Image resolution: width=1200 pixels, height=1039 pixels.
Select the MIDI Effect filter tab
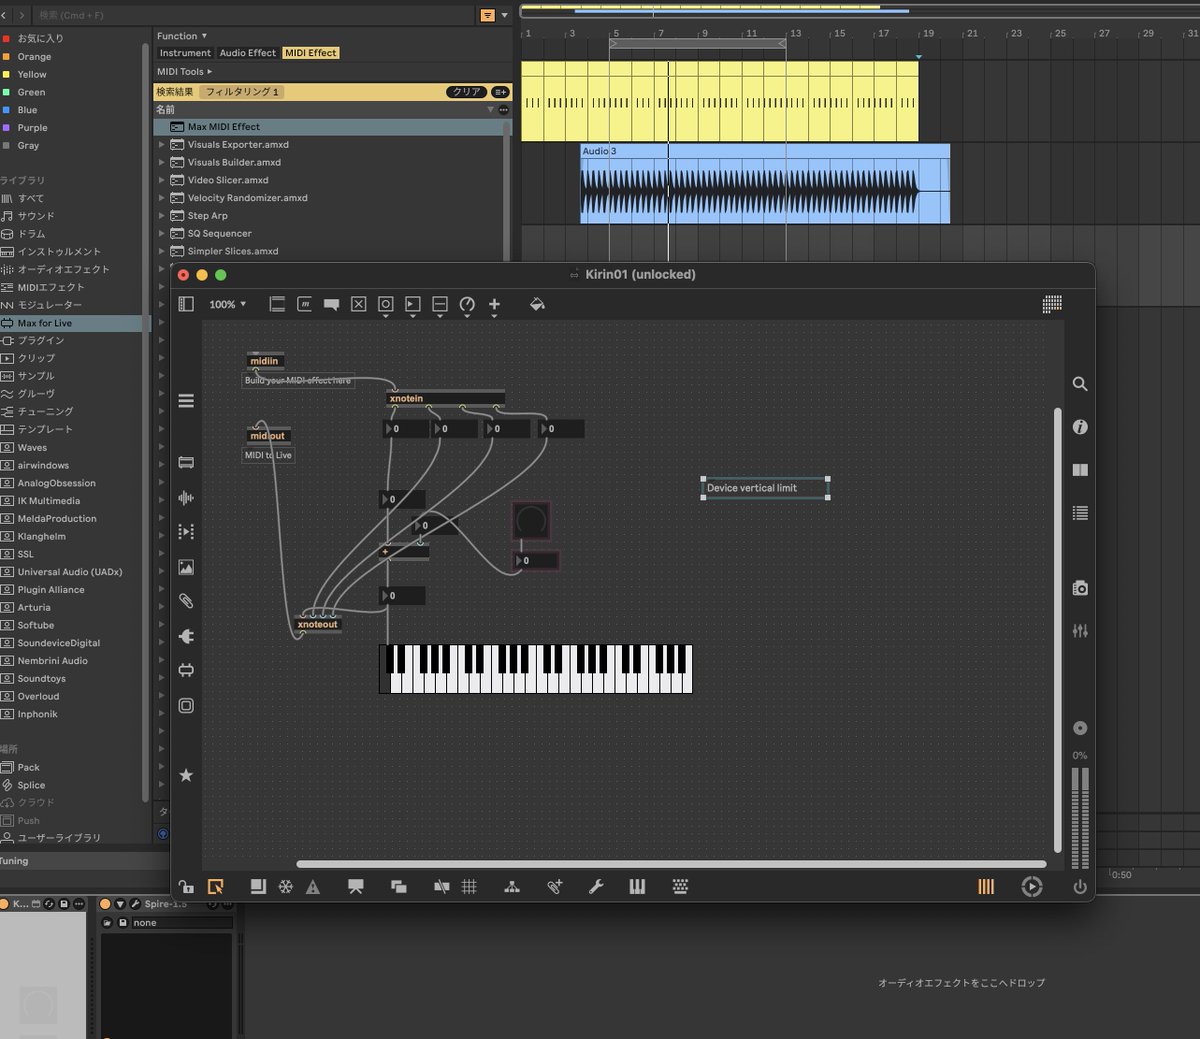(x=311, y=53)
